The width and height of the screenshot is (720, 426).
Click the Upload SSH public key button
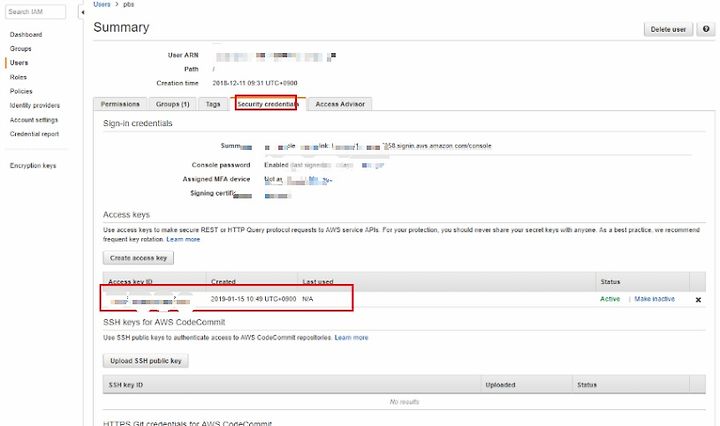(146, 361)
